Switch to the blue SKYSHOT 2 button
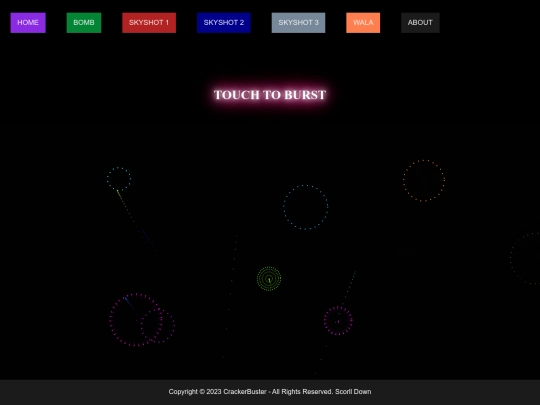 pyautogui.click(x=224, y=23)
